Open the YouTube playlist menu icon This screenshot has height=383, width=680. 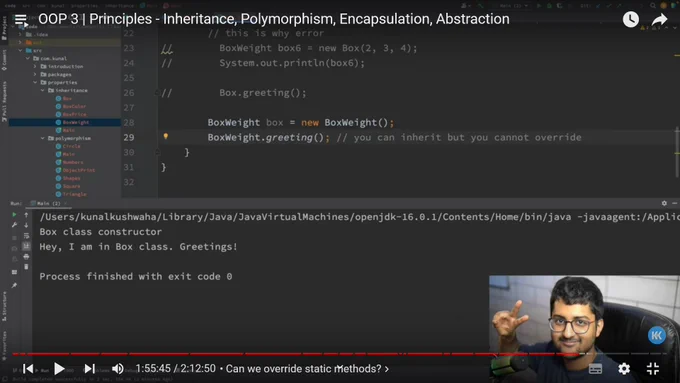coord(20,20)
